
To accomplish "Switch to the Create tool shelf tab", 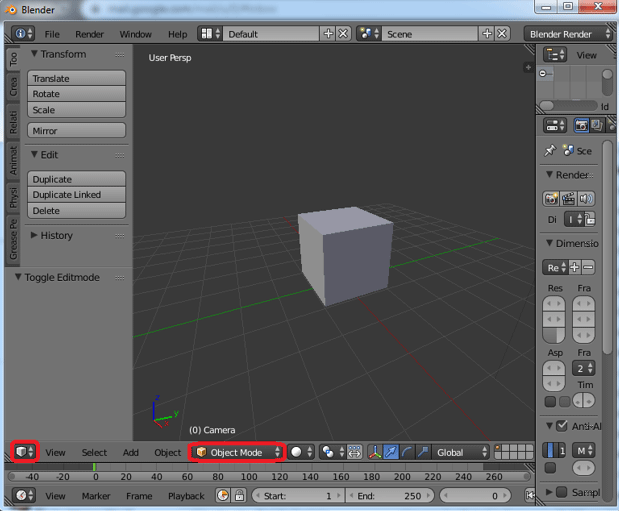I will point(13,87).
